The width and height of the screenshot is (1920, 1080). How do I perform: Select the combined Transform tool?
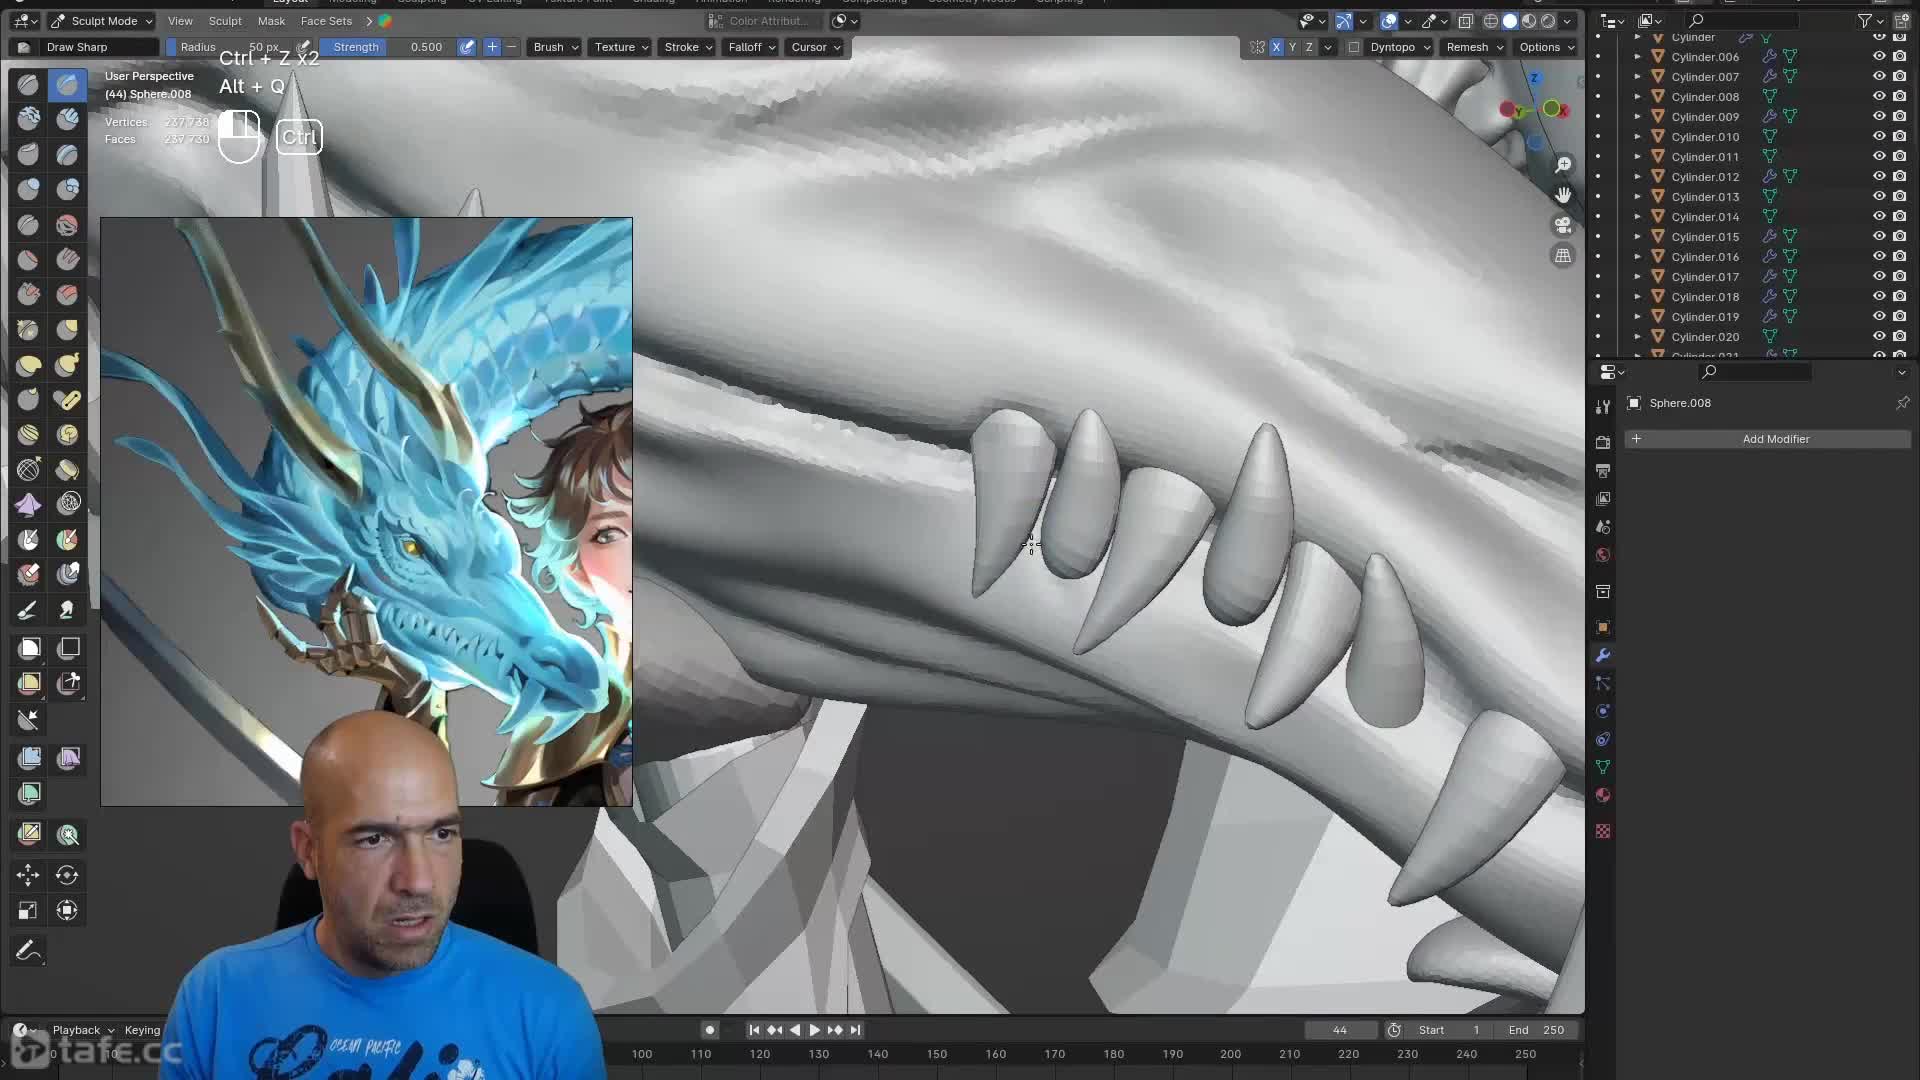(x=67, y=910)
